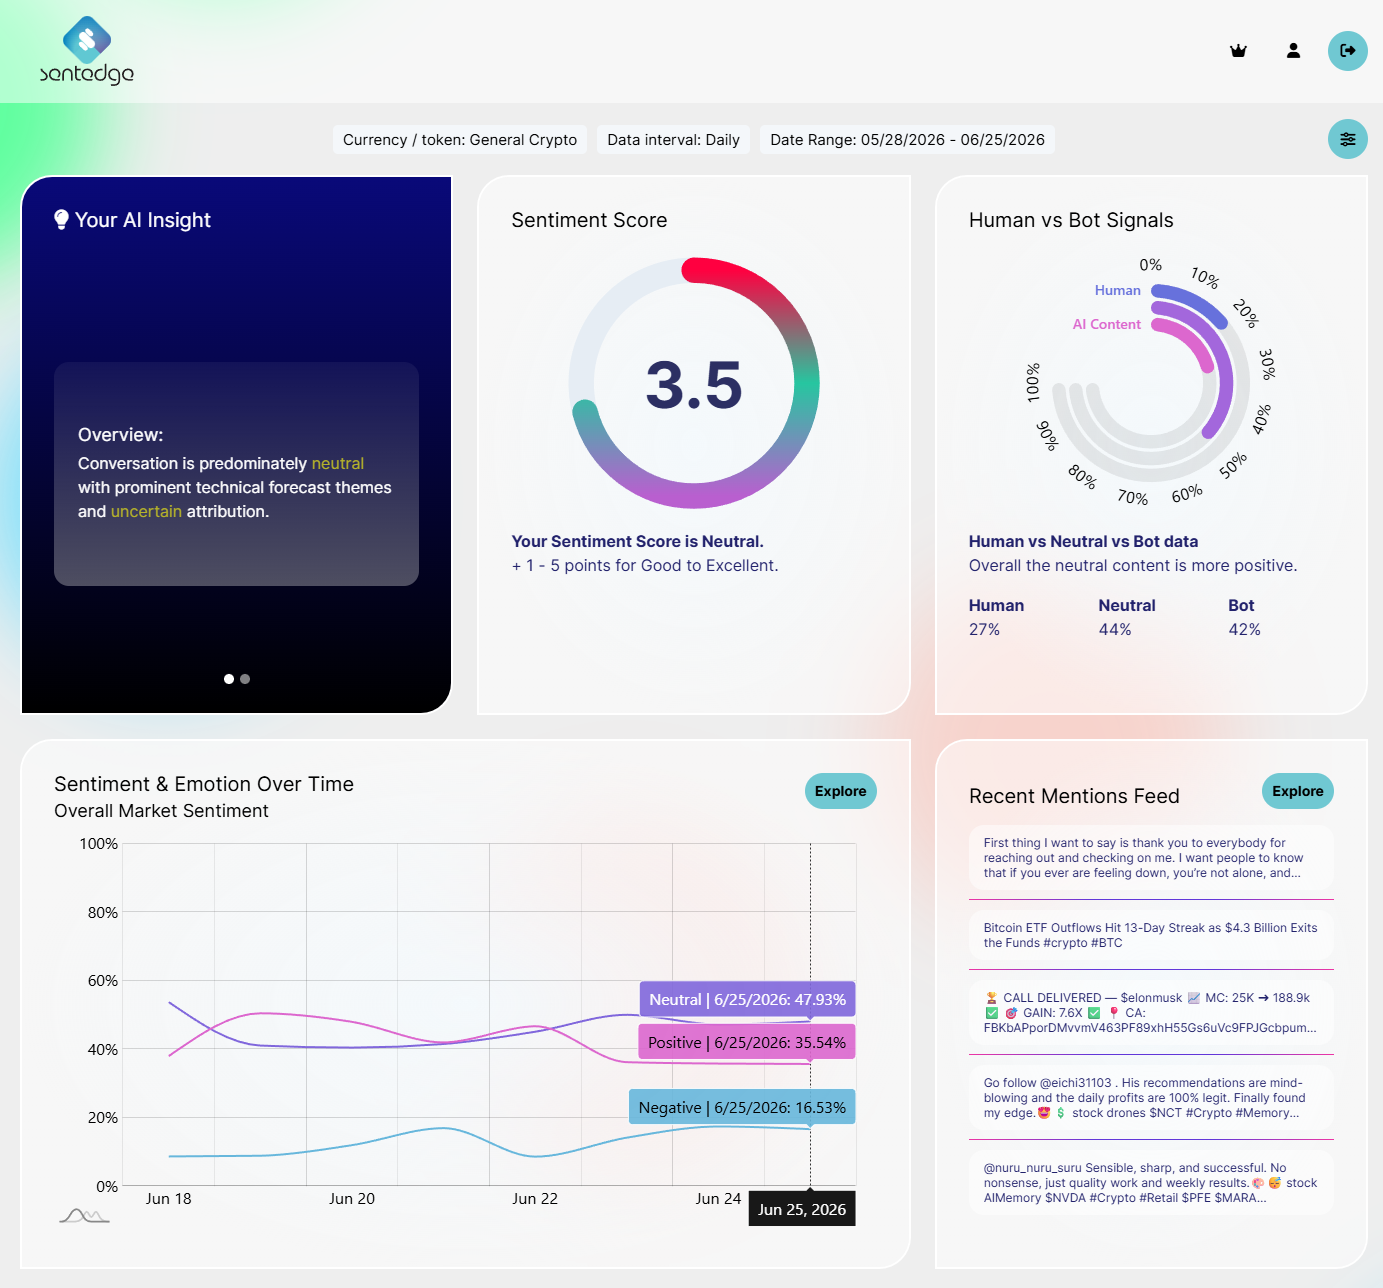1383x1288 pixels.
Task: Open the filter sliders settings button
Action: pyautogui.click(x=1347, y=139)
